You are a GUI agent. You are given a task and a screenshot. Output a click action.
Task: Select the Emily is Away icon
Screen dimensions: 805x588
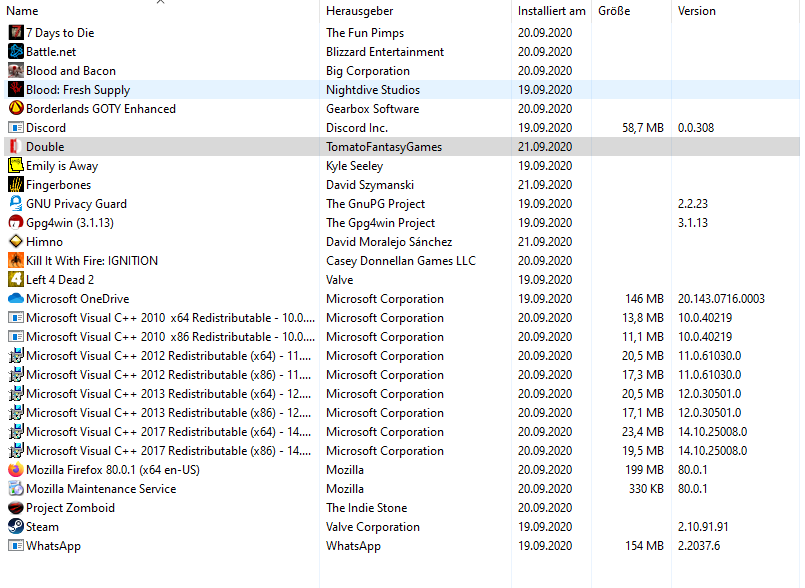click(x=16, y=166)
